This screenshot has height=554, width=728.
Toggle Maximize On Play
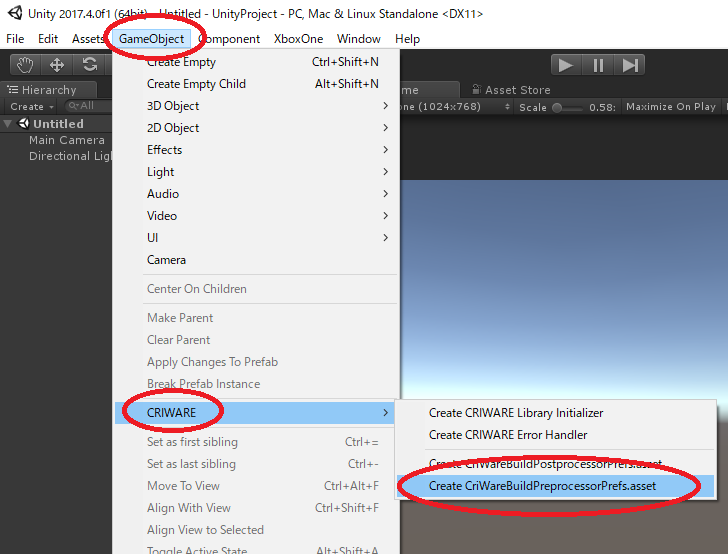tap(671, 107)
